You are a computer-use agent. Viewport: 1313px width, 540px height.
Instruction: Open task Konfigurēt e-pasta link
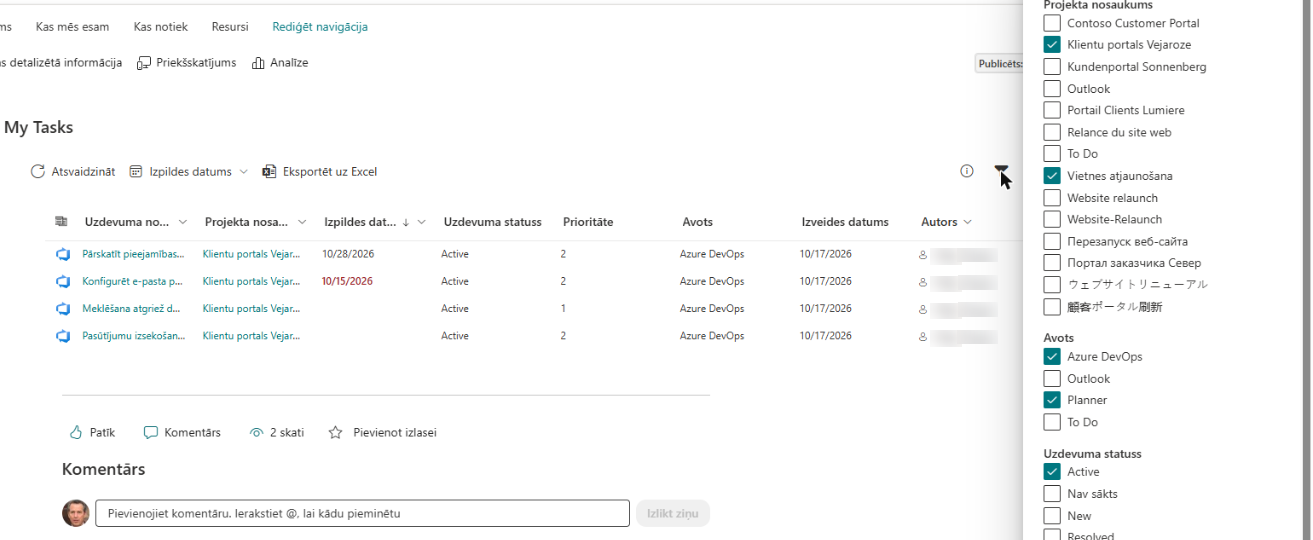point(132,281)
